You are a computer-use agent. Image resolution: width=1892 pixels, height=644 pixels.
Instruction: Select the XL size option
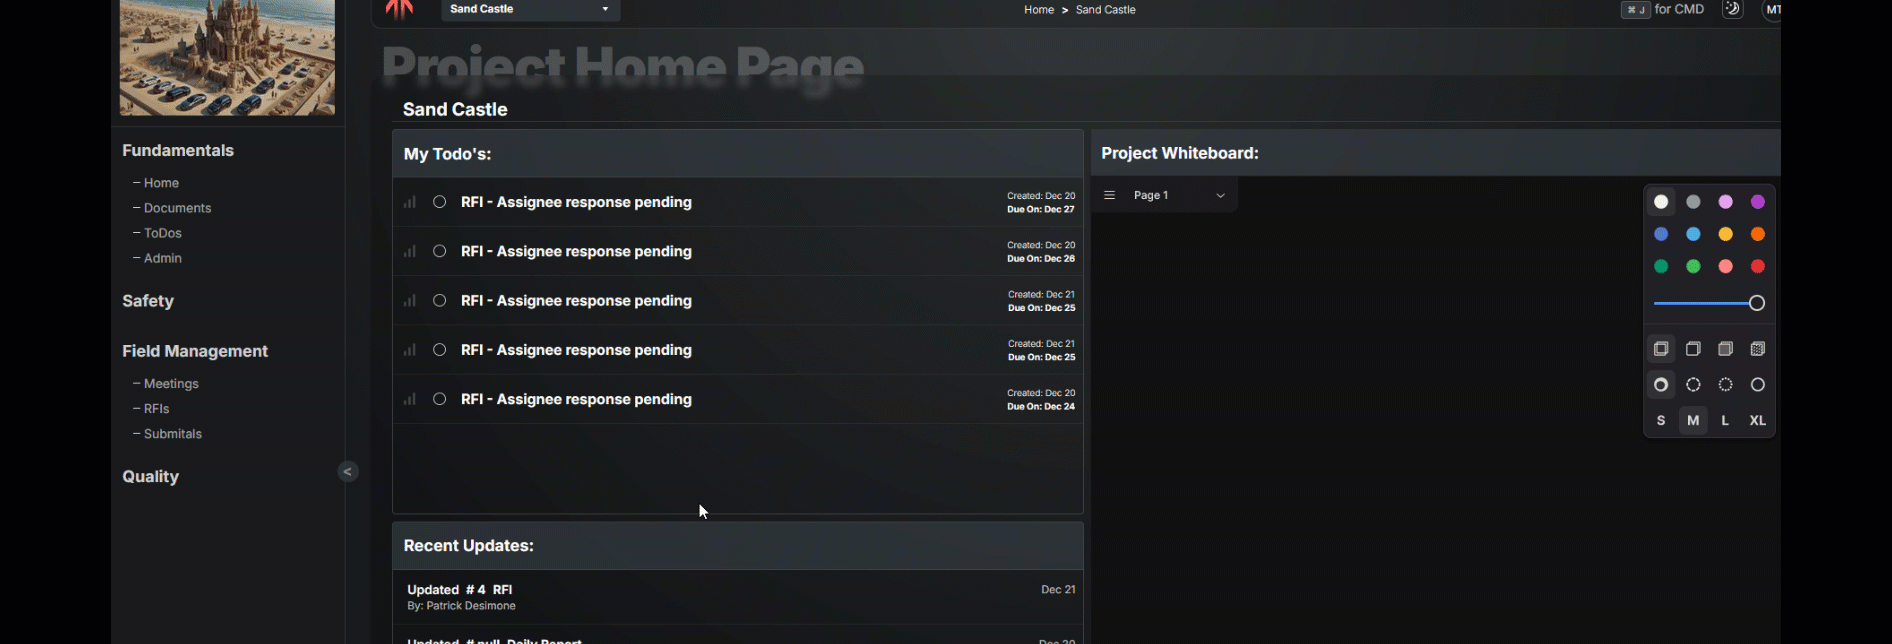pyautogui.click(x=1757, y=421)
